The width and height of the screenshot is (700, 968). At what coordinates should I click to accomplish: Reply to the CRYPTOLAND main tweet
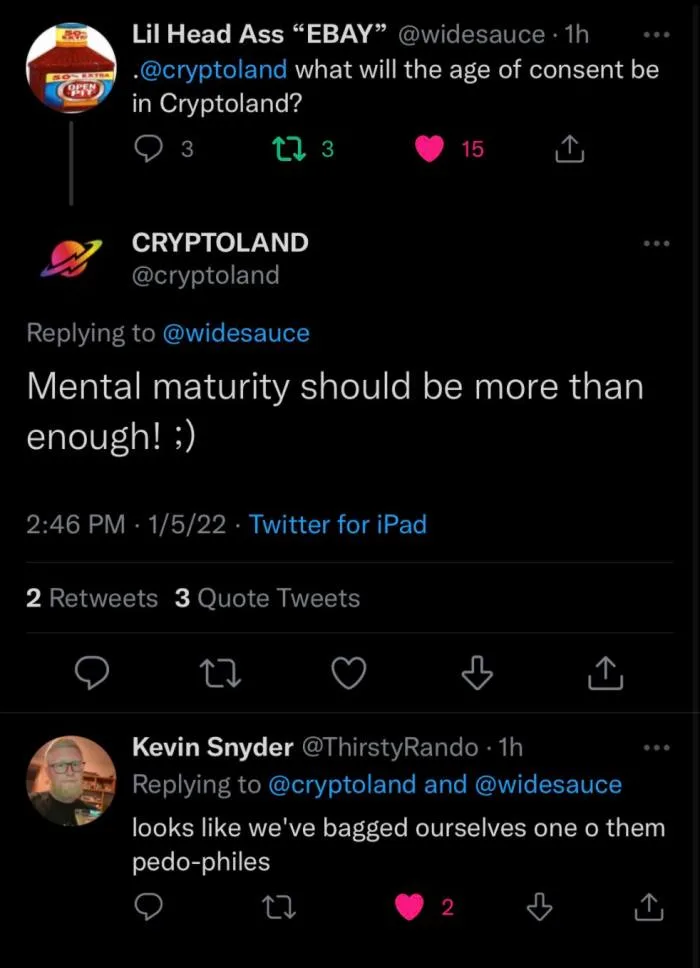[93, 676]
